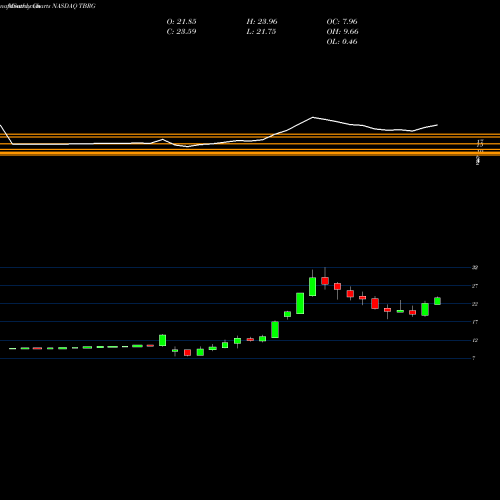Click the price axis label '17'
This screenshot has width=500, height=500.
[x=475, y=322]
